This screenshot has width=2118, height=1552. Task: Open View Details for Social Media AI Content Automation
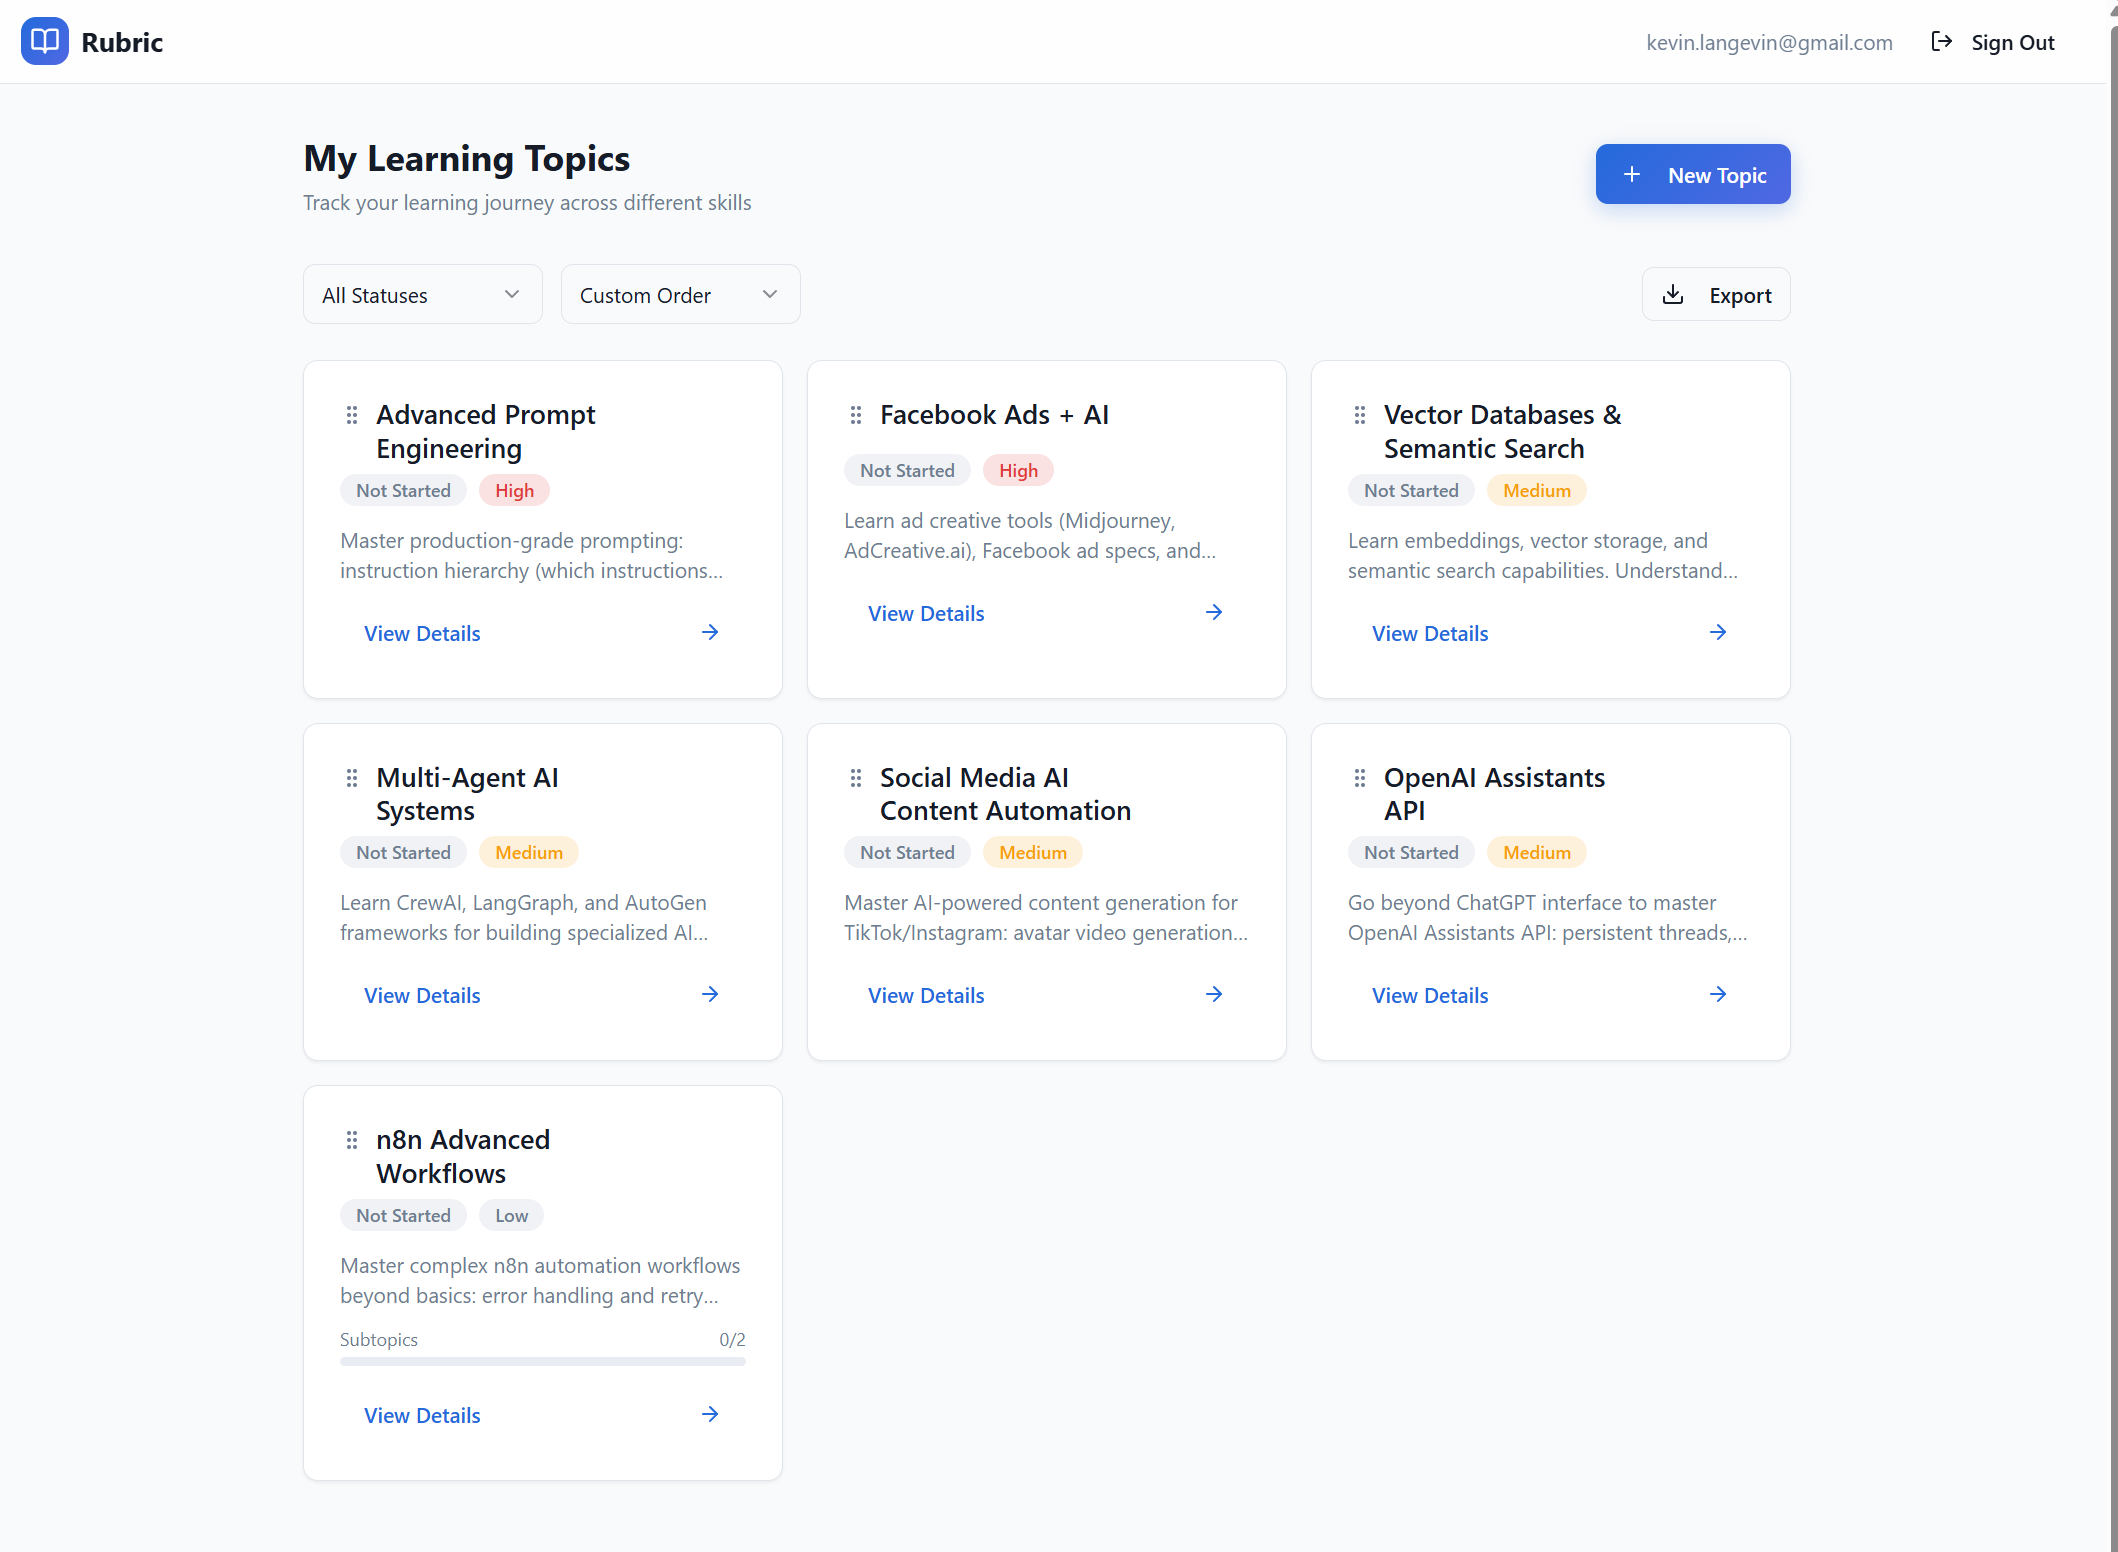925,994
